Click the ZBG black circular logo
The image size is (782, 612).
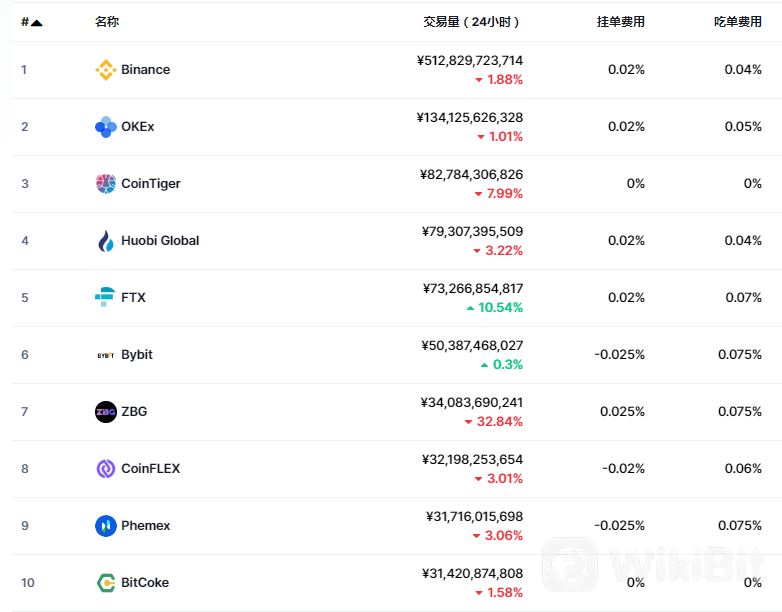click(x=106, y=412)
